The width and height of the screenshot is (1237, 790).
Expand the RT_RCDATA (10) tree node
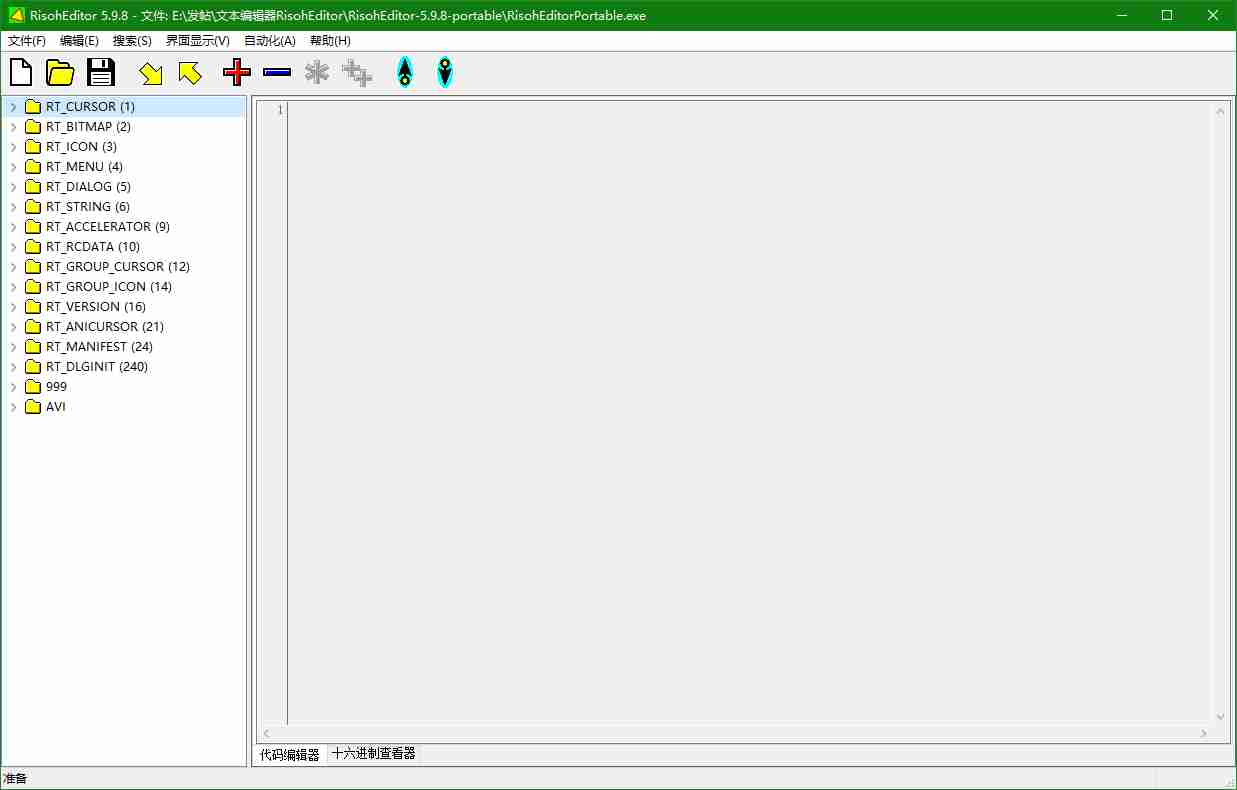(x=13, y=246)
